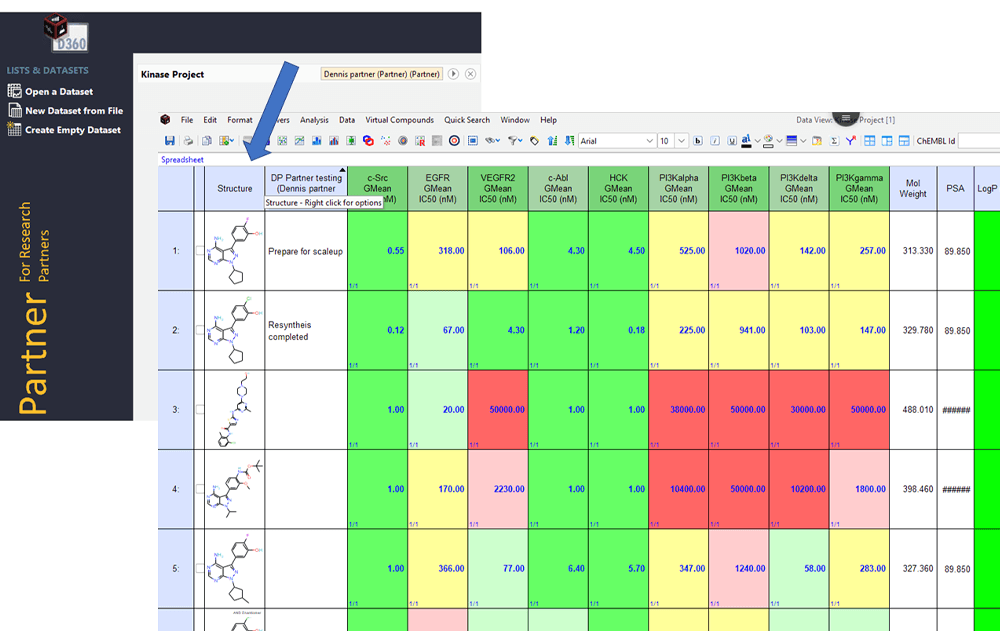
Task: Click the D360 cube icon left of File
Action: tap(165, 119)
